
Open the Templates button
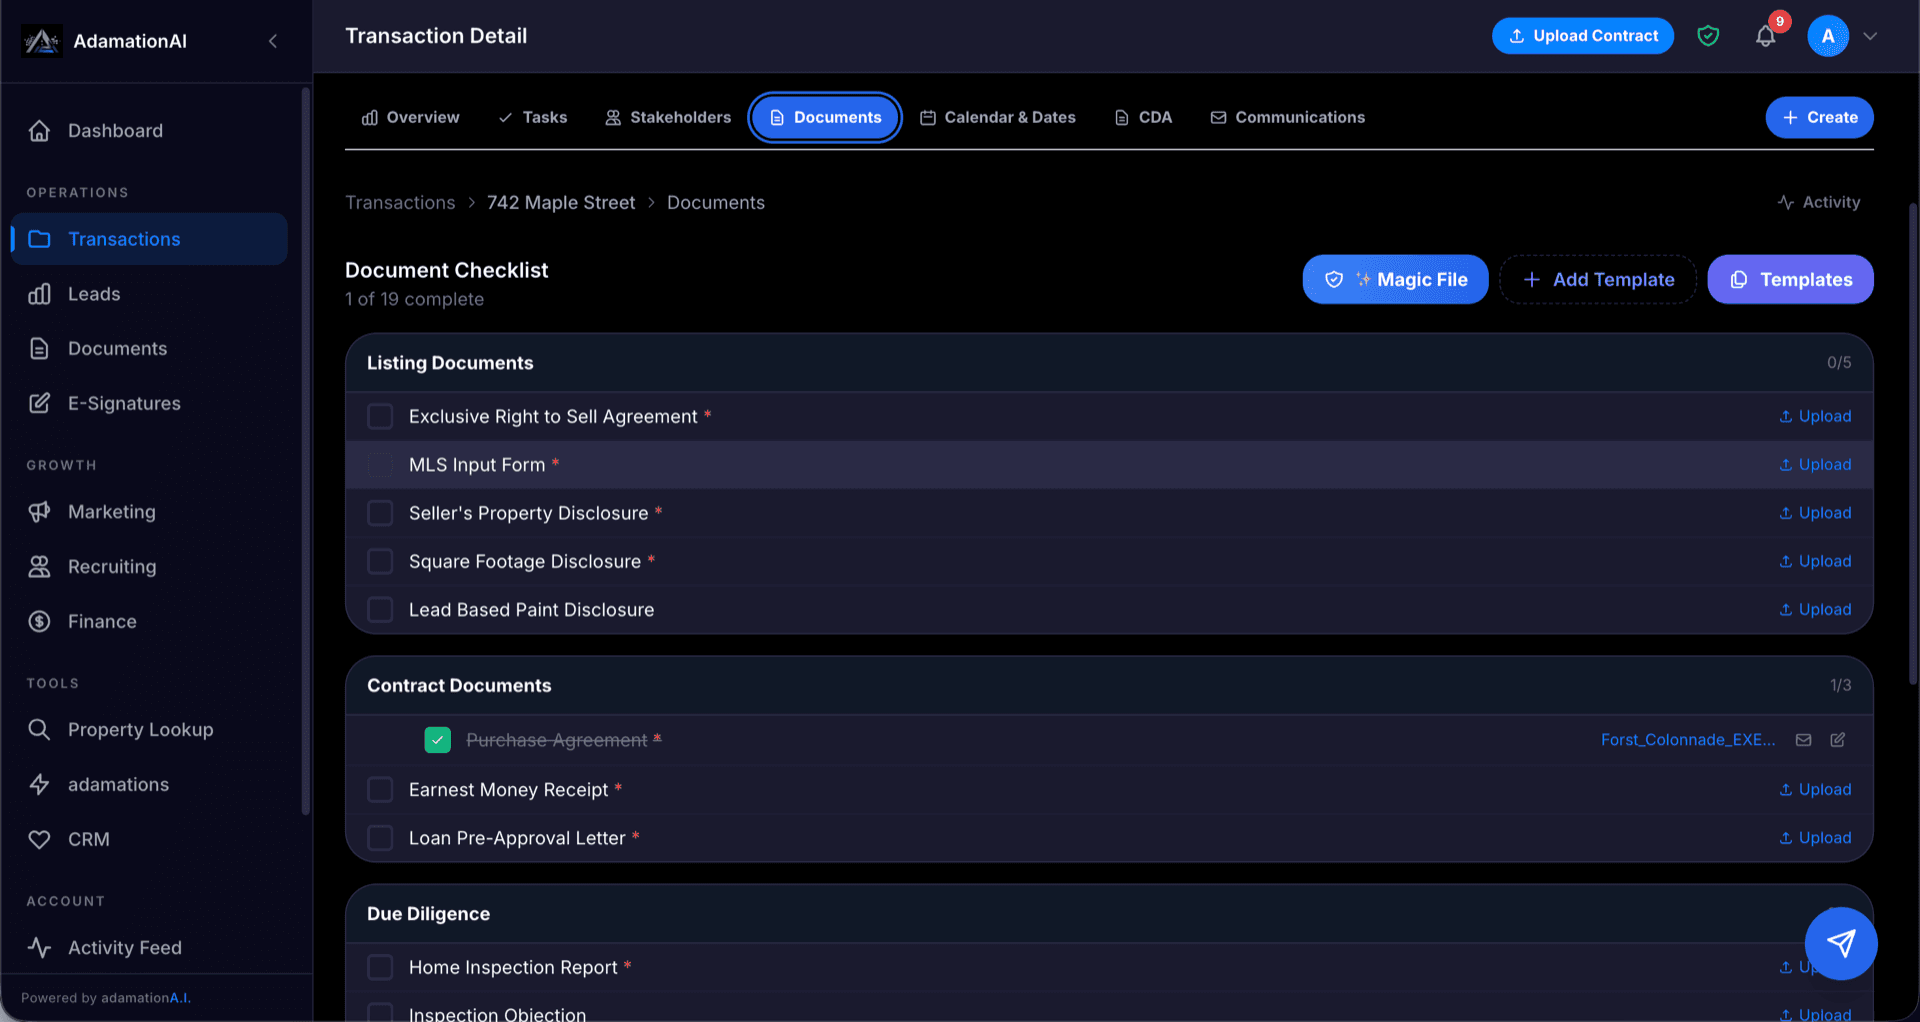(1790, 279)
